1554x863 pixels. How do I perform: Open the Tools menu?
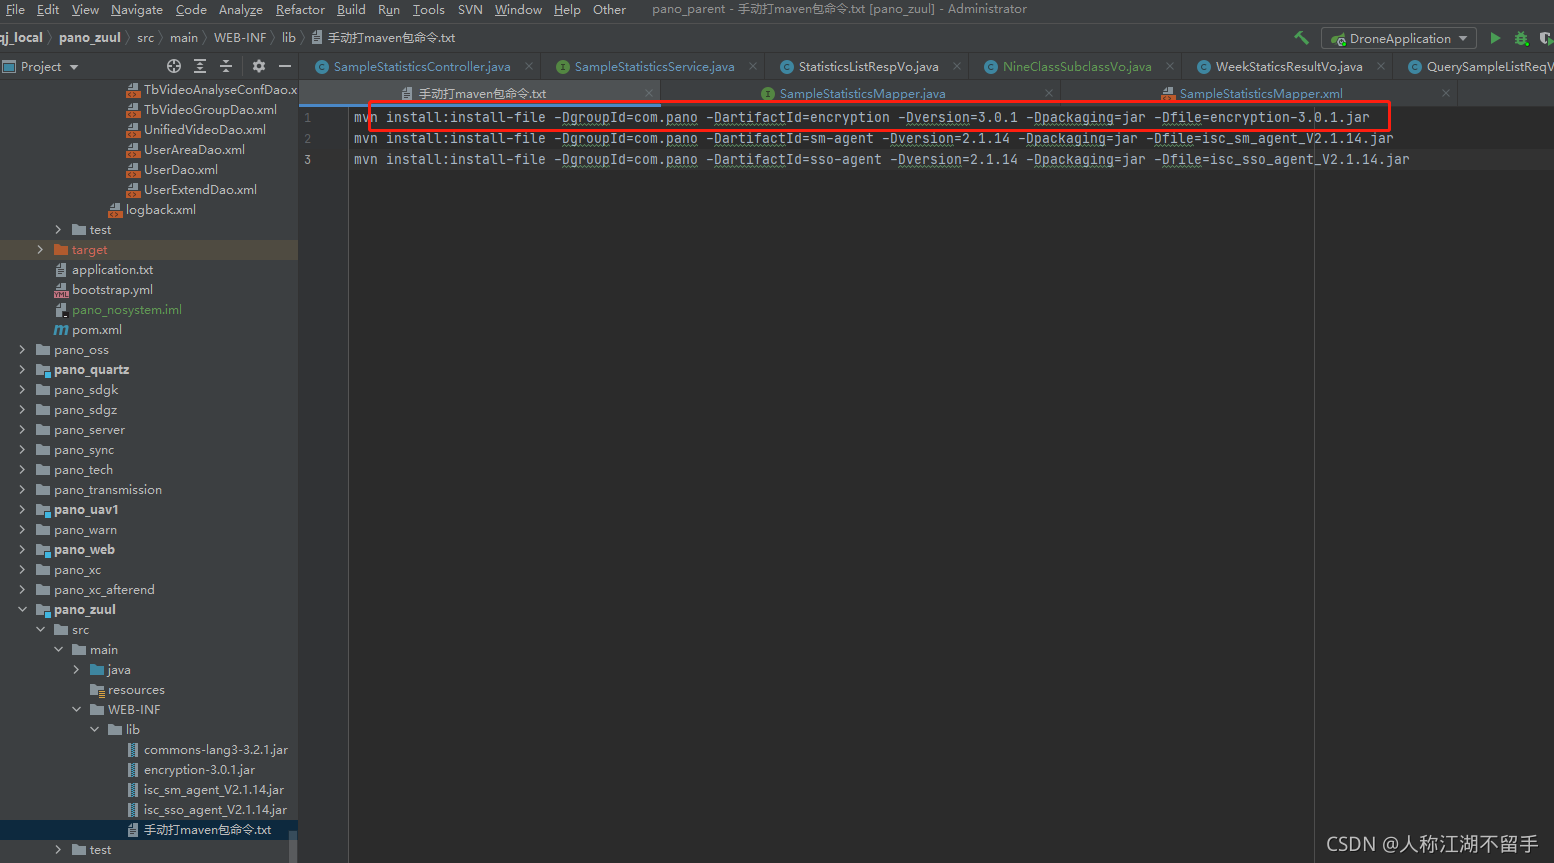point(429,9)
